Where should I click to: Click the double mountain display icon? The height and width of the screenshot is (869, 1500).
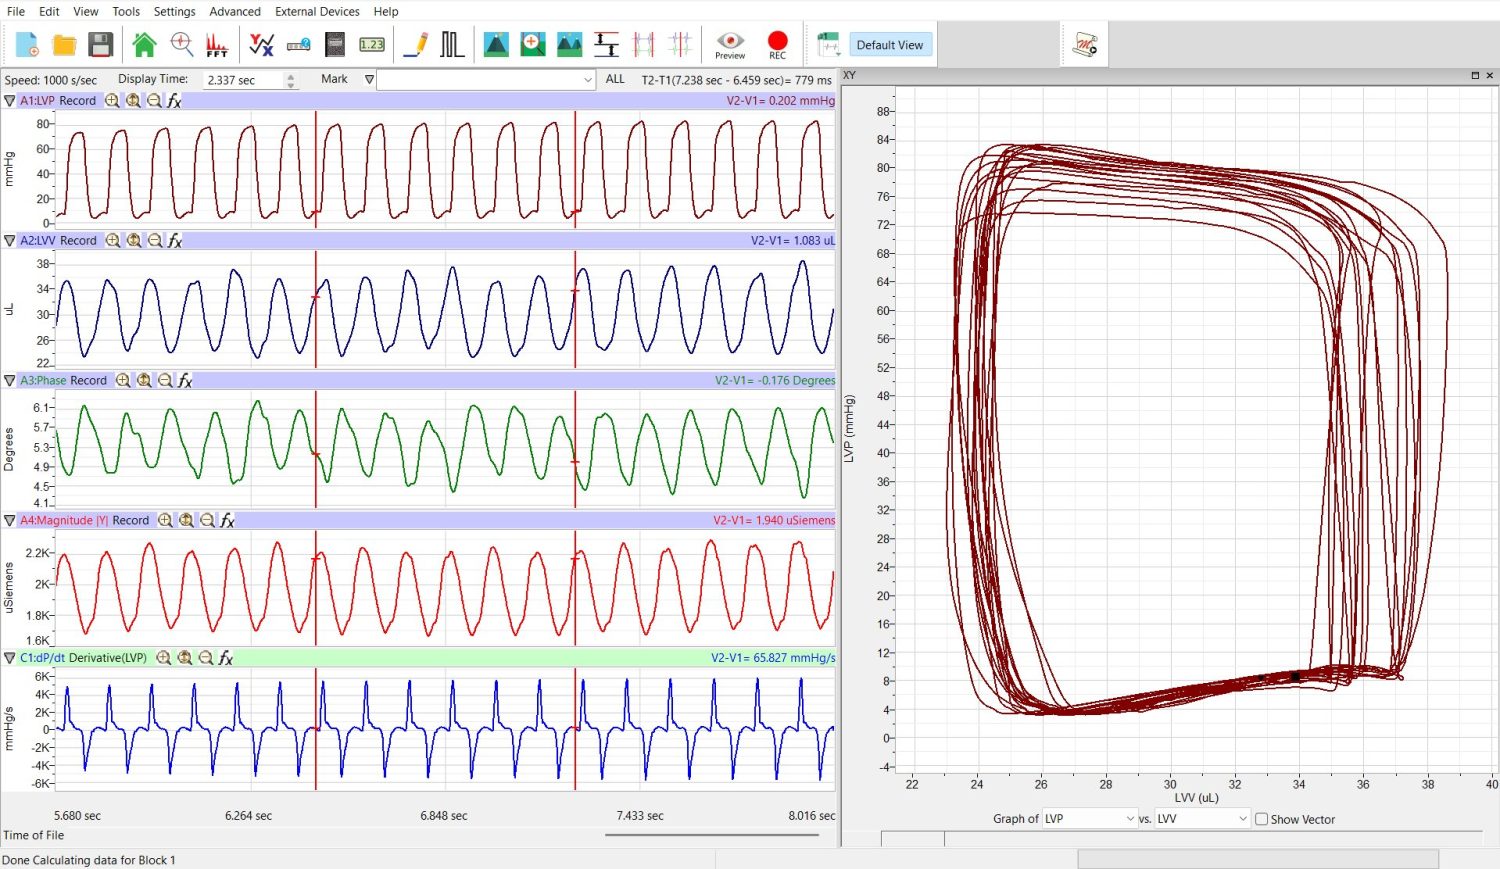(569, 44)
